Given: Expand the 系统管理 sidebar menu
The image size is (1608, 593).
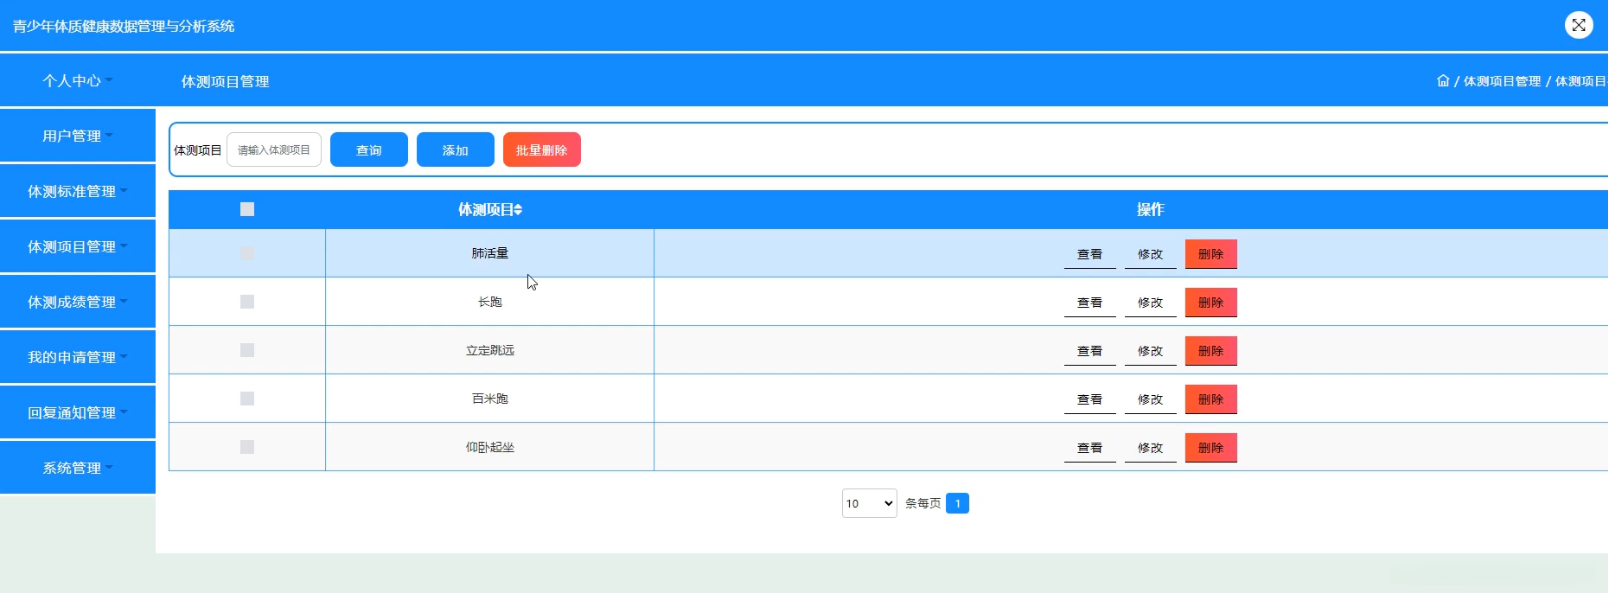Looking at the screenshot, I should point(78,468).
